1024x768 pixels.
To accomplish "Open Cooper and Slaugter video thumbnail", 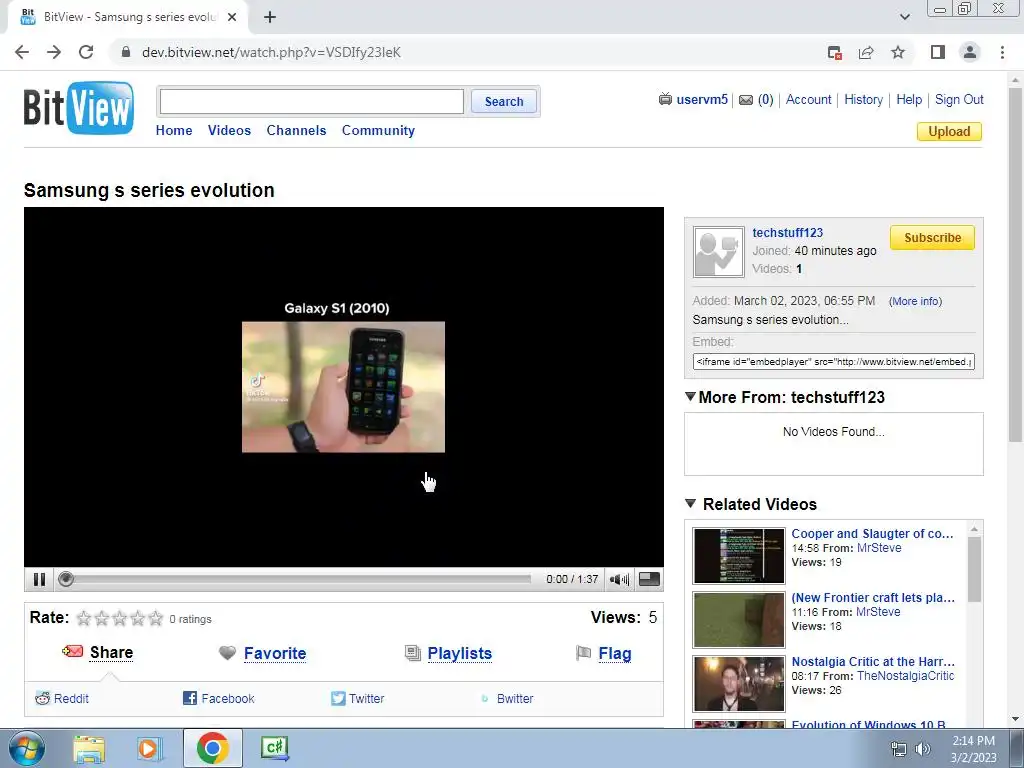I will pyautogui.click(x=739, y=556).
